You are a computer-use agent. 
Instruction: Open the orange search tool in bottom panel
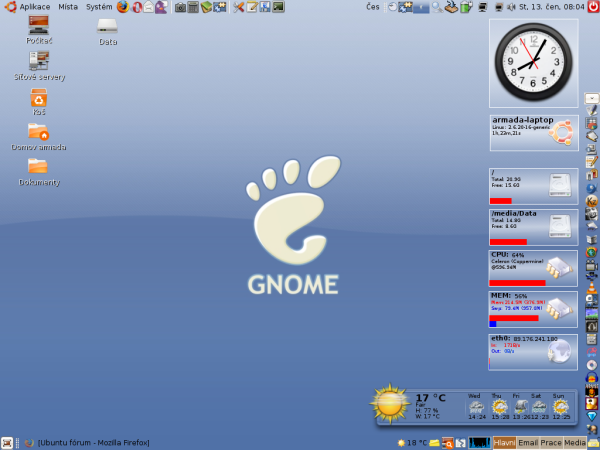click(447, 443)
